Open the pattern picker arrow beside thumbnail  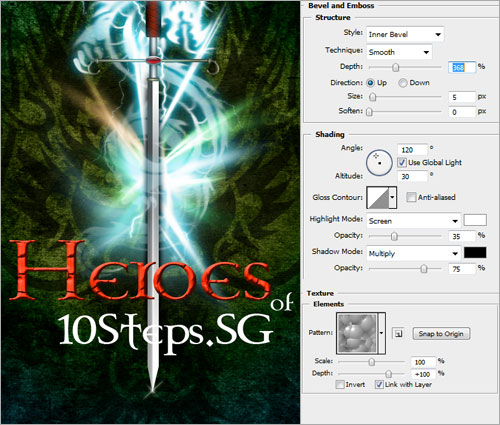click(x=382, y=333)
